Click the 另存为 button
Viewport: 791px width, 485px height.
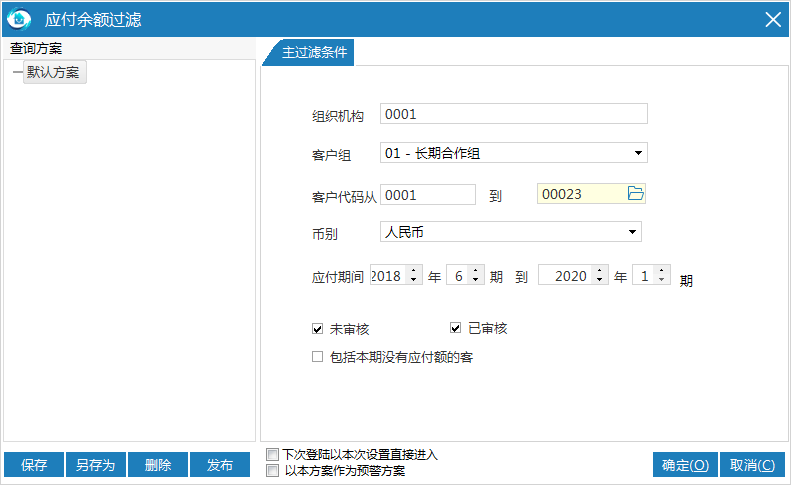click(x=96, y=464)
